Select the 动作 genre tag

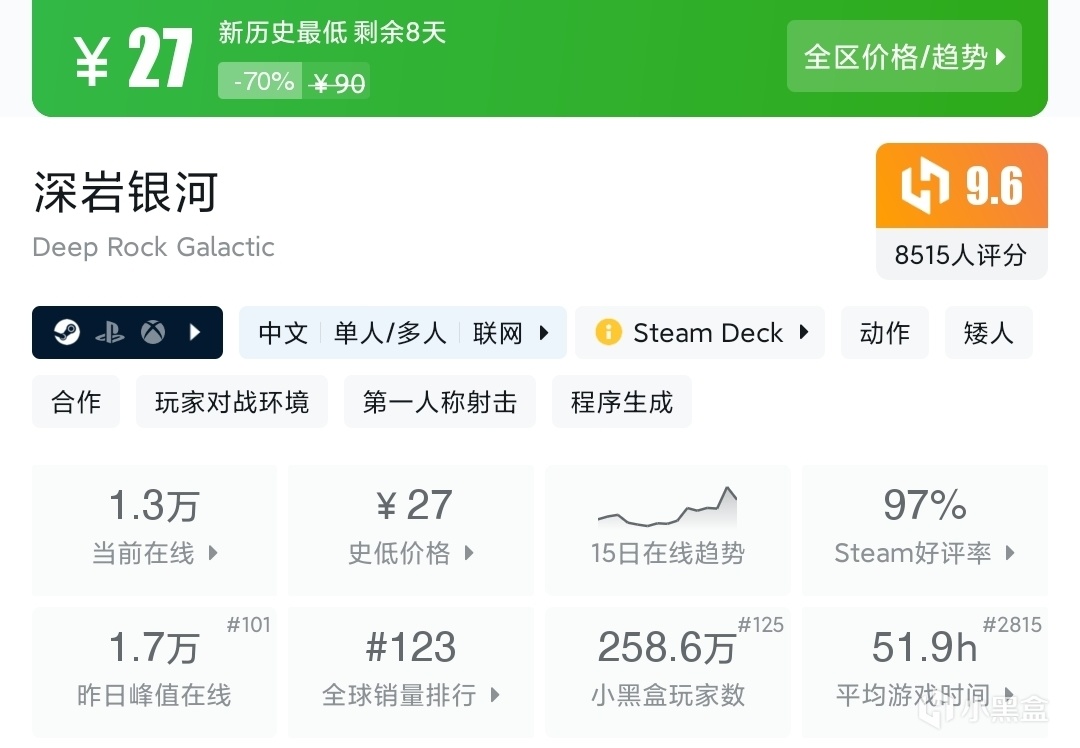coord(885,332)
